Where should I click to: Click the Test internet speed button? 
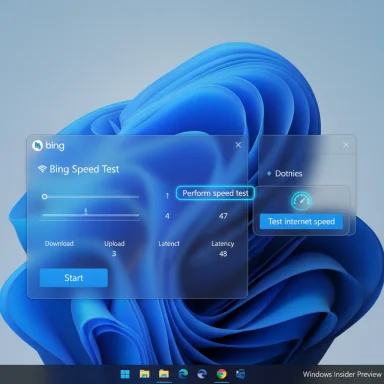[301, 222]
